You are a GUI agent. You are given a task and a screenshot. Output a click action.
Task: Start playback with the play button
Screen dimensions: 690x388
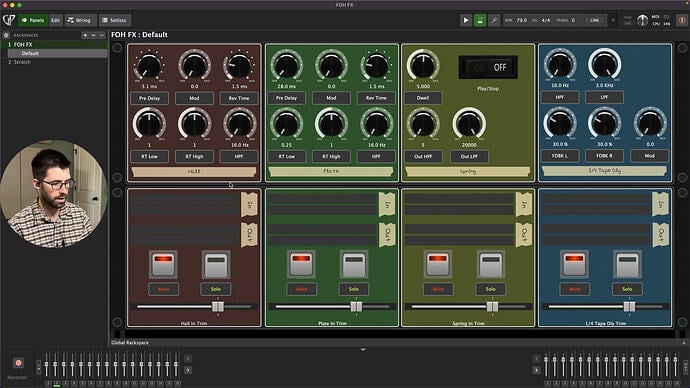pos(466,20)
